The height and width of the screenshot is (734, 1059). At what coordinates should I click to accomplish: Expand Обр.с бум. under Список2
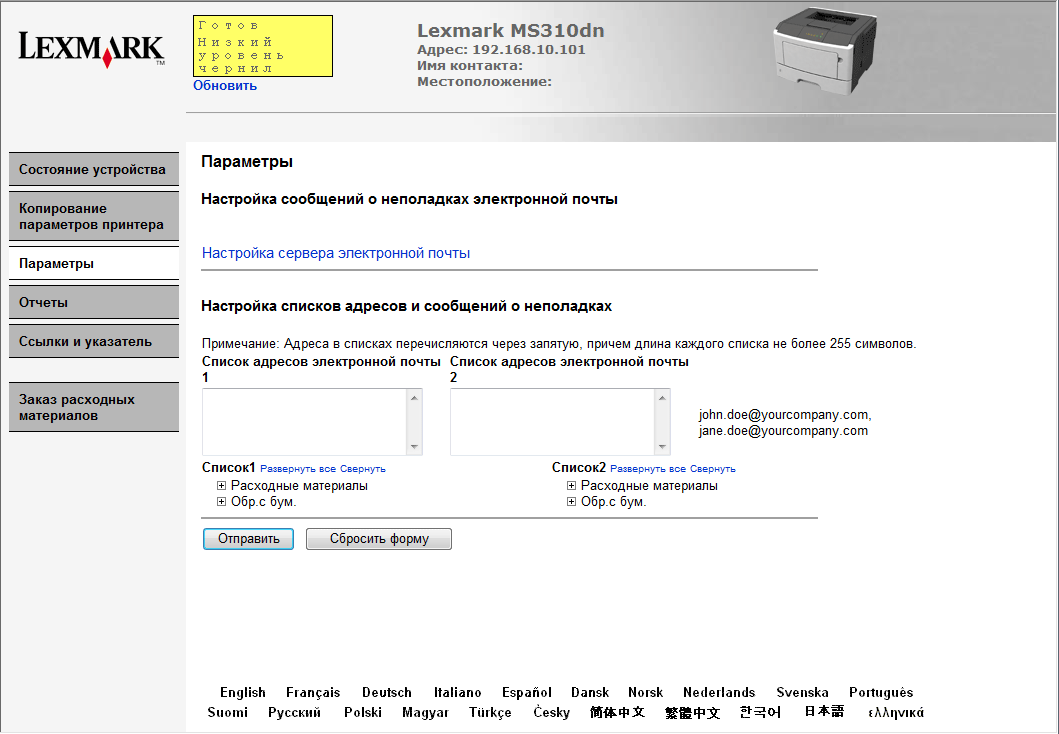tap(571, 502)
